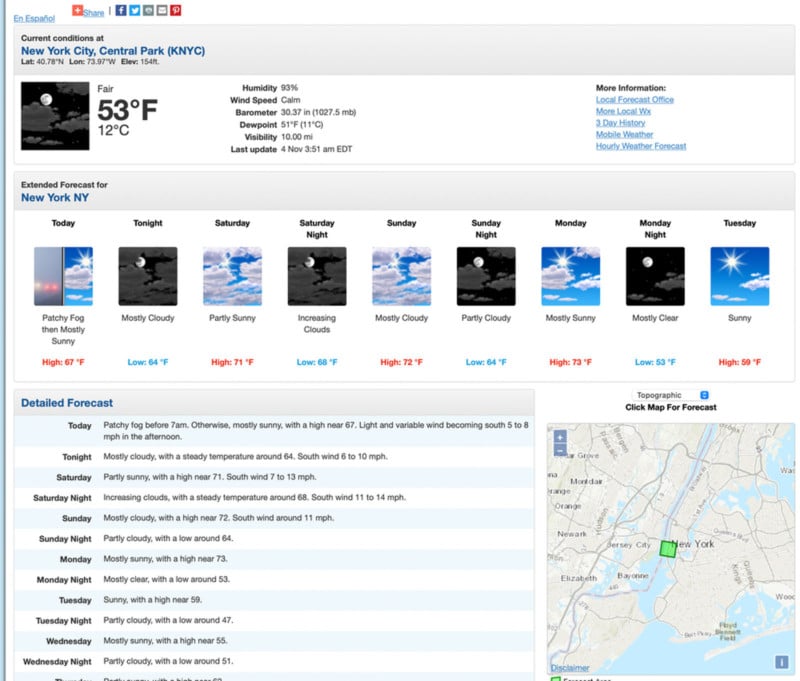Click the Humidity 93% value
The width and height of the screenshot is (800, 681).
point(289,88)
